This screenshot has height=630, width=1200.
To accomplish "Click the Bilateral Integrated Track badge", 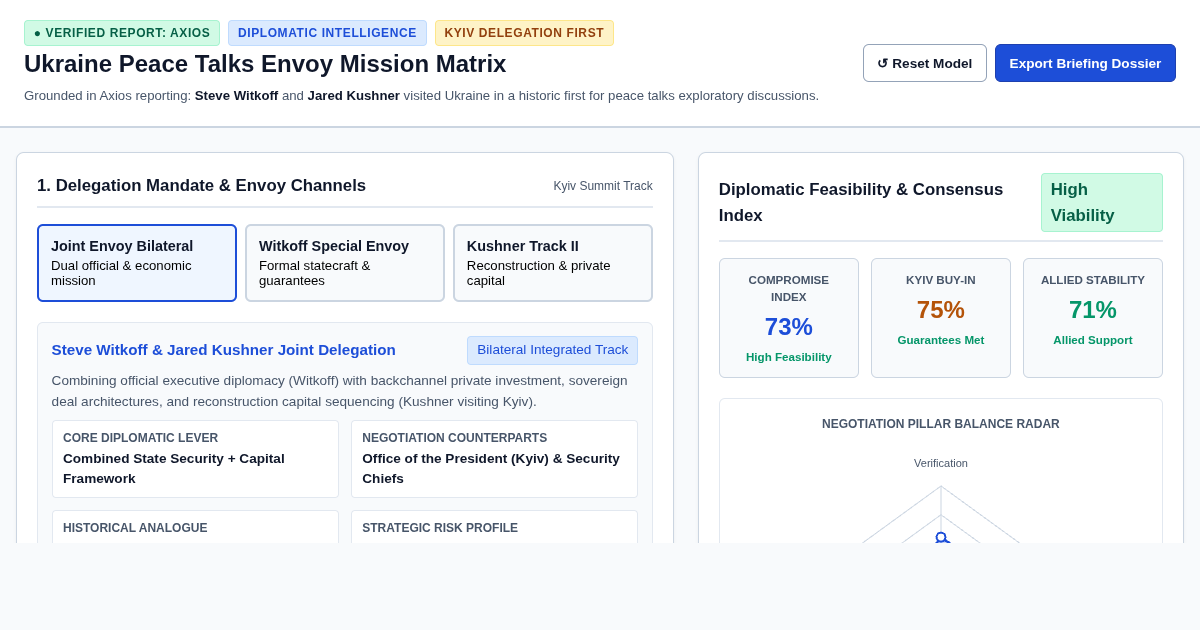I will (552, 350).
